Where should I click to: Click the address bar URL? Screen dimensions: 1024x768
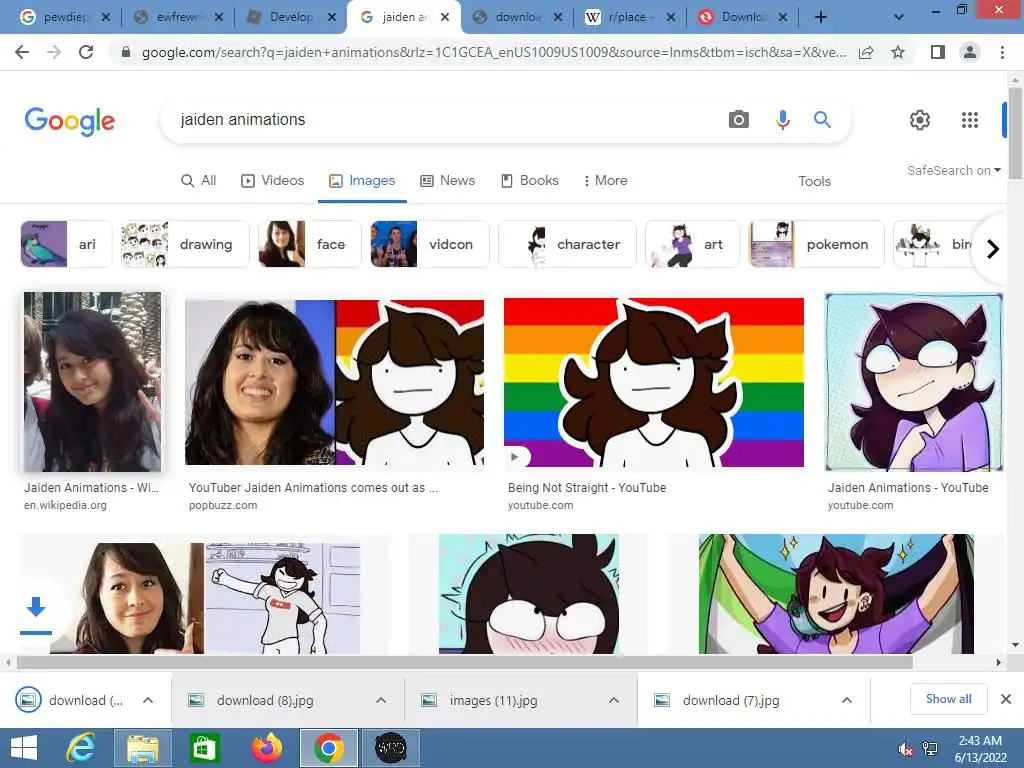point(494,52)
